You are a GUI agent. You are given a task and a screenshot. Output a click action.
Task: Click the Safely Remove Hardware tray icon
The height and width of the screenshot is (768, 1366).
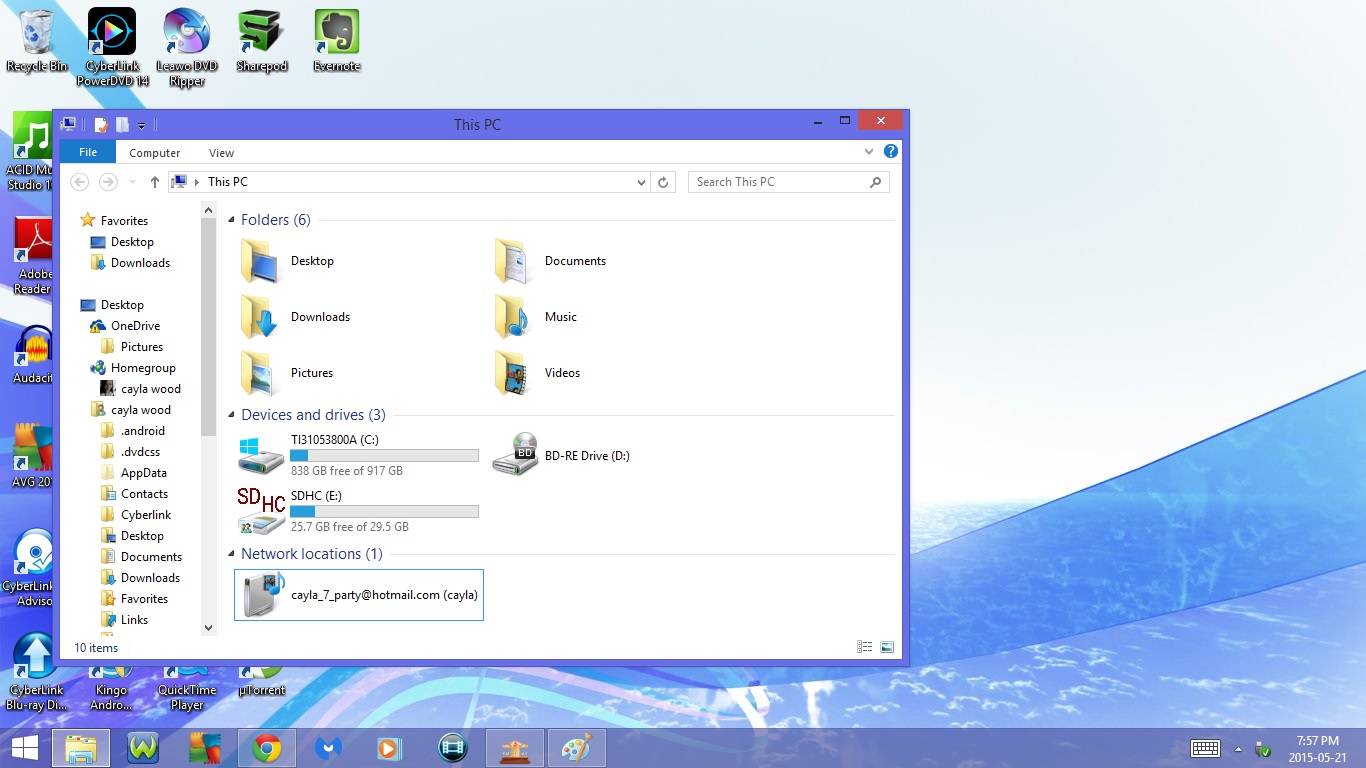[x=1263, y=749]
